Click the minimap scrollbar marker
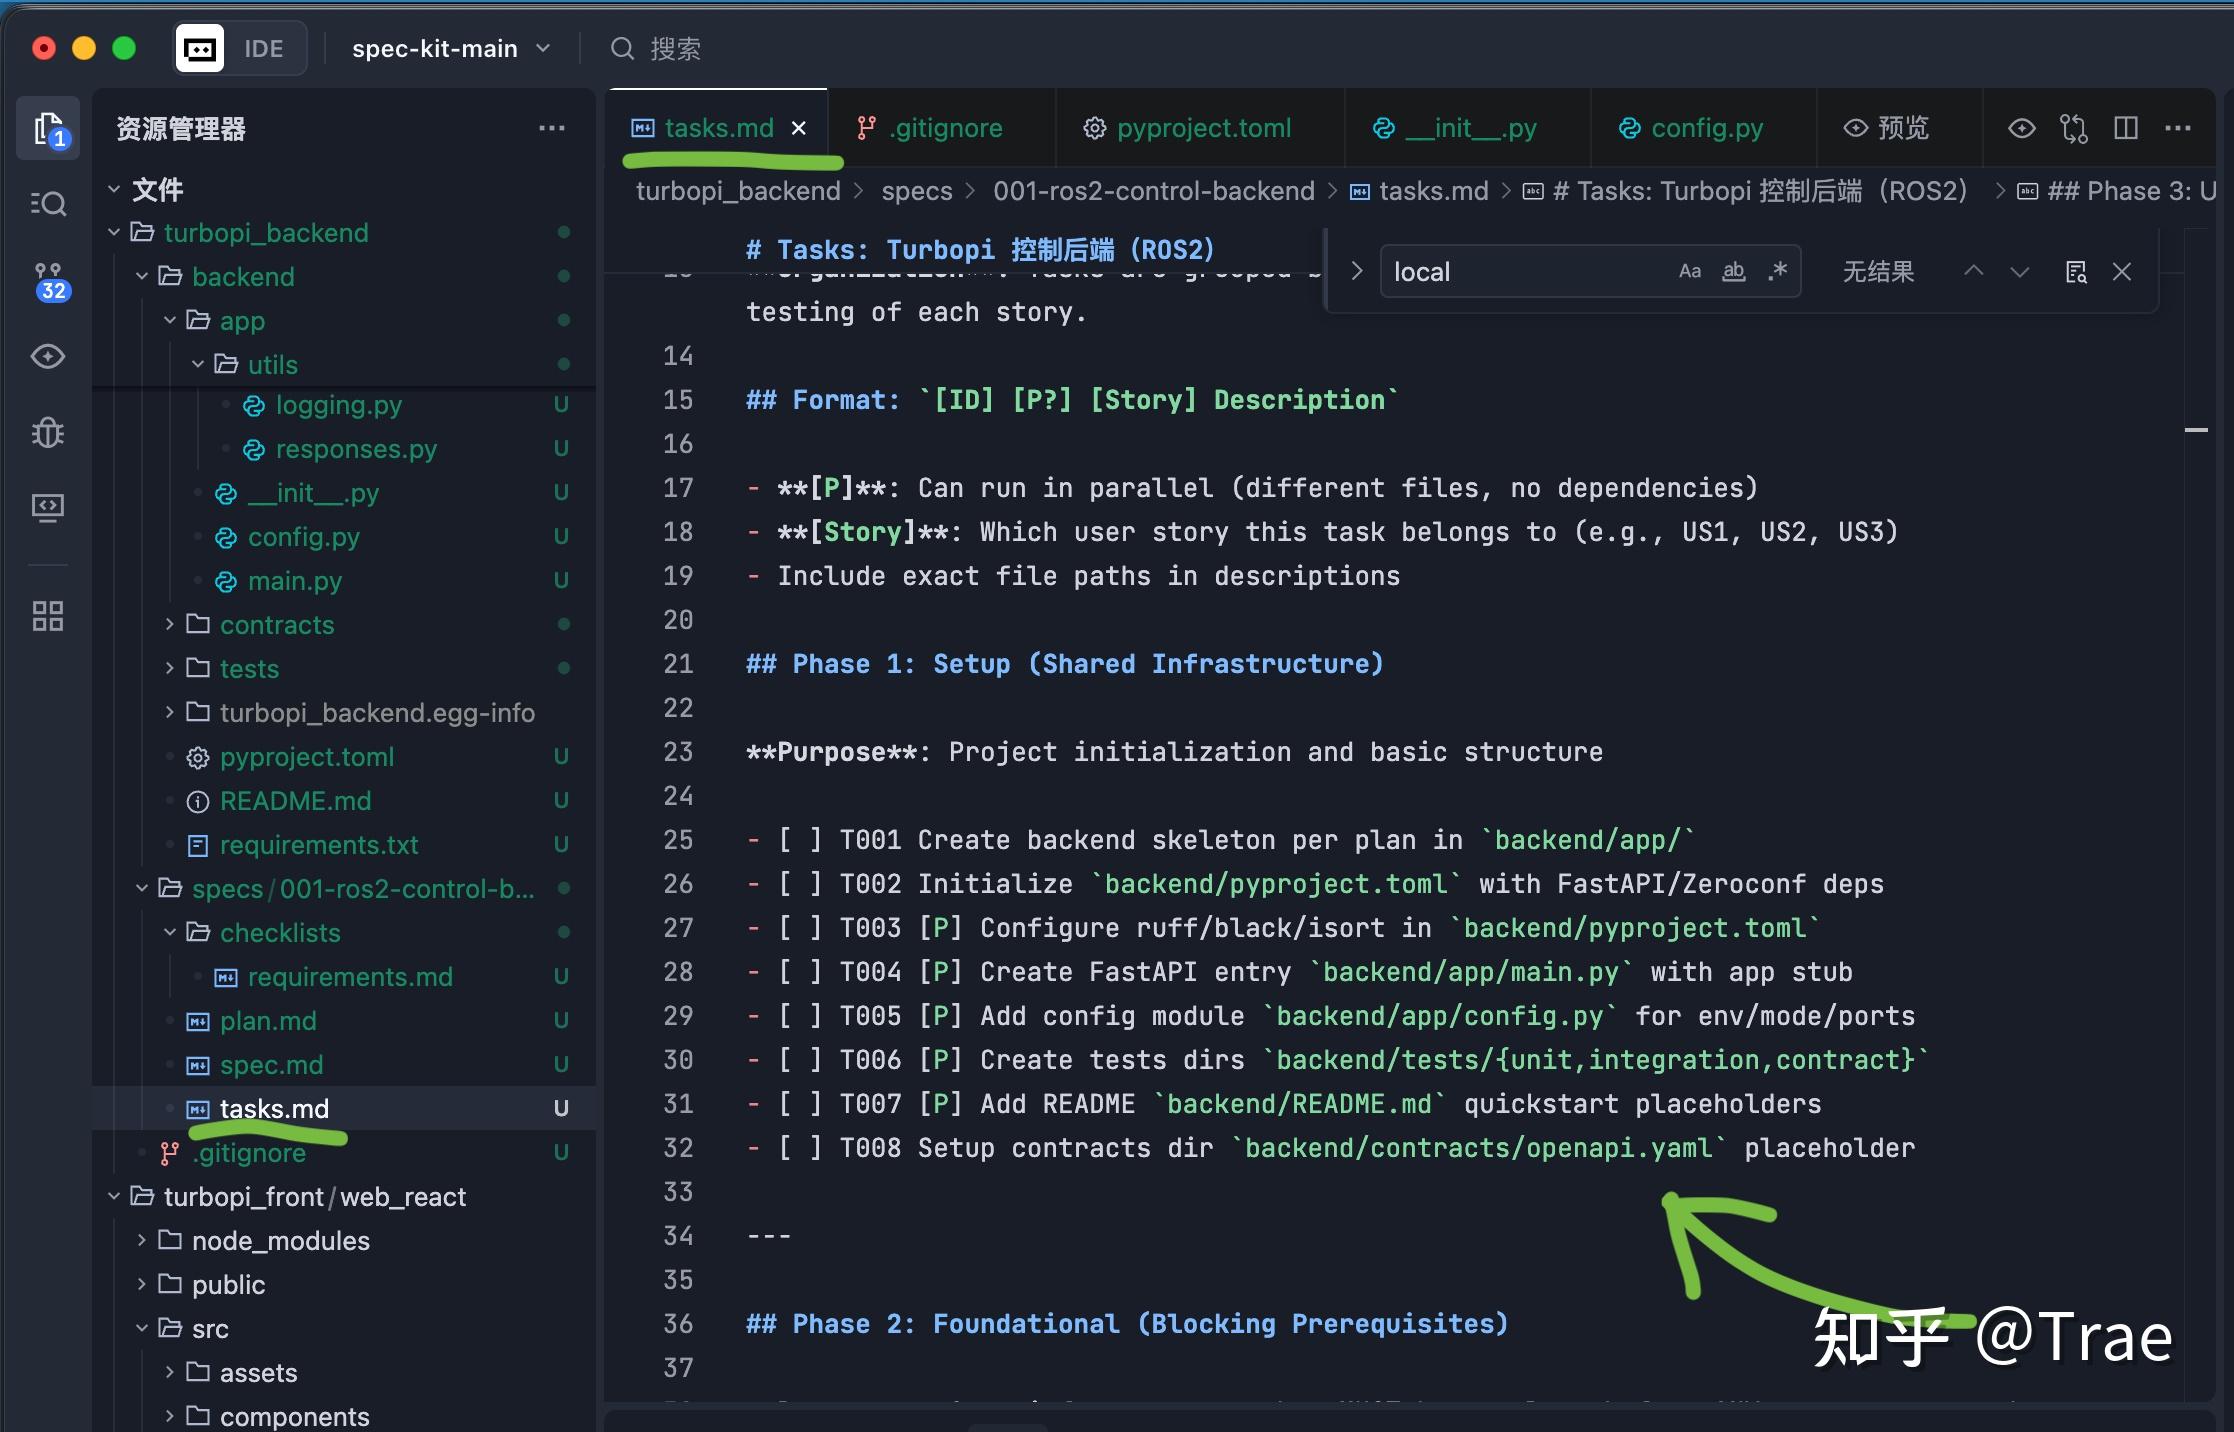This screenshot has height=1432, width=2234. 2195,430
